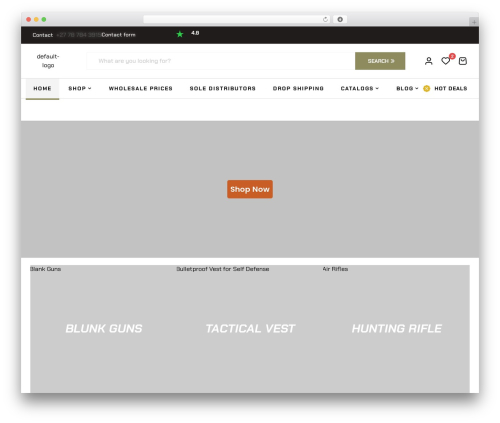Reload page with browser refresh icon
The height and width of the screenshot is (423, 500).
(325, 19)
